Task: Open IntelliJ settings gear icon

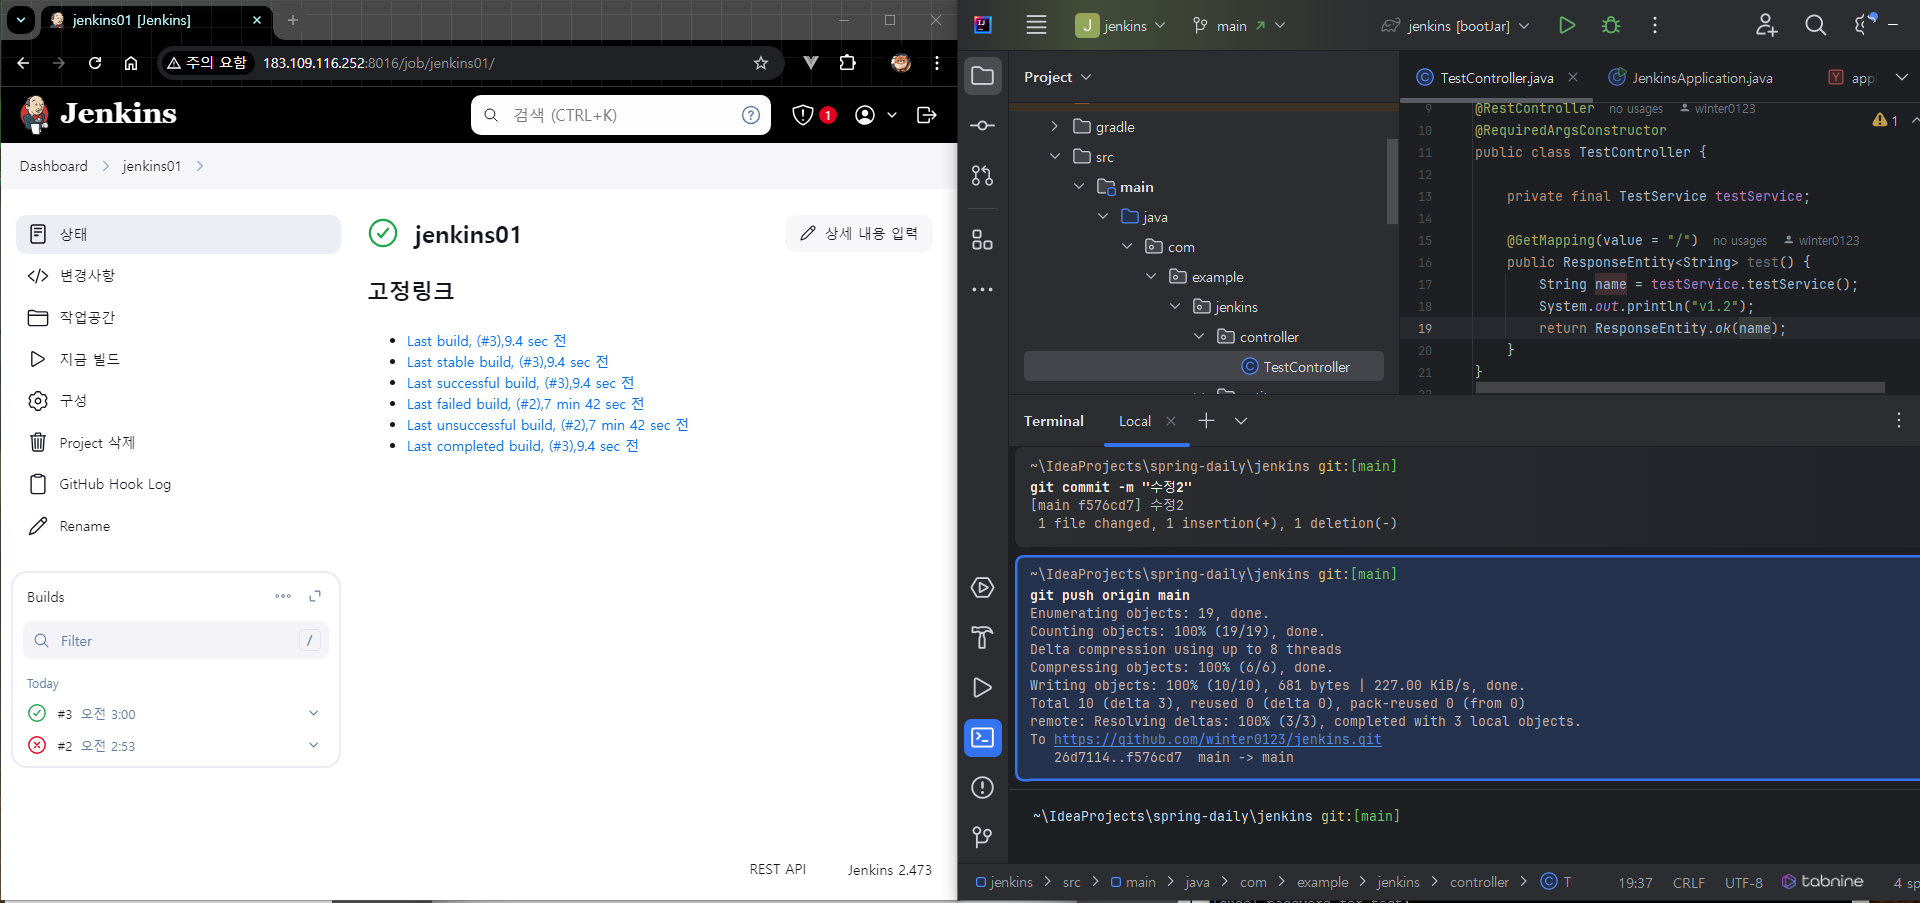Action: tap(1863, 25)
